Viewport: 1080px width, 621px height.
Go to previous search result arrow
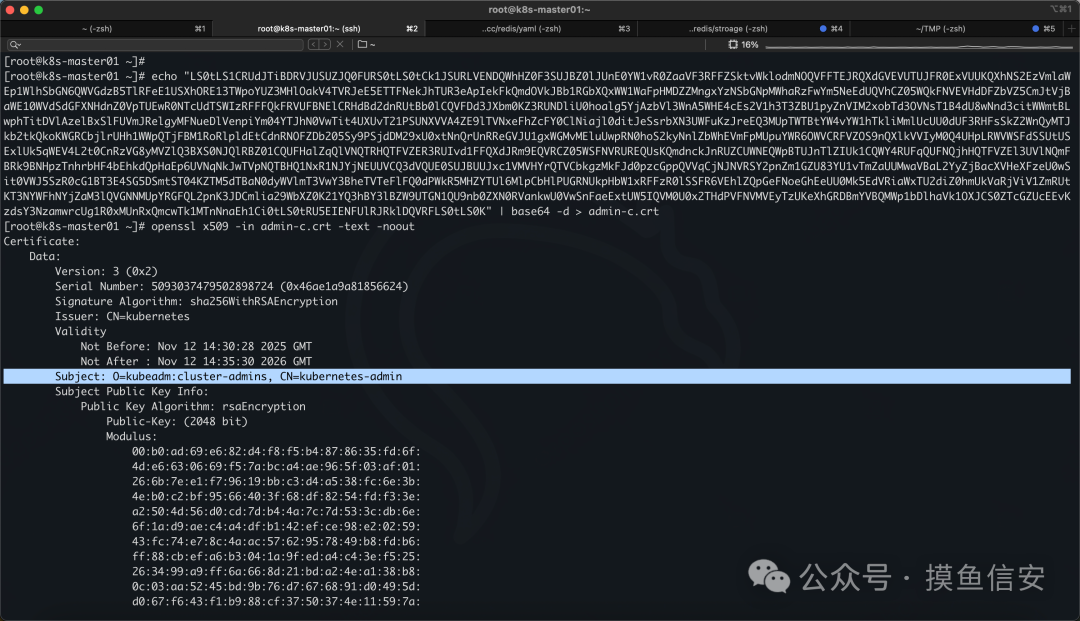(x=313, y=44)
